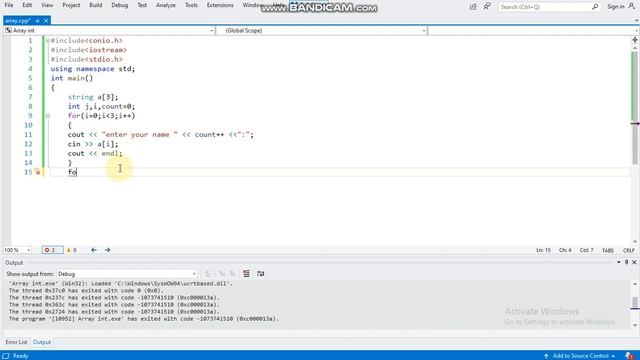This screenshot has height=360, width=640.
Task: Click the editor vertical scrollbar thumb
Action: click(x=635, y=108)
